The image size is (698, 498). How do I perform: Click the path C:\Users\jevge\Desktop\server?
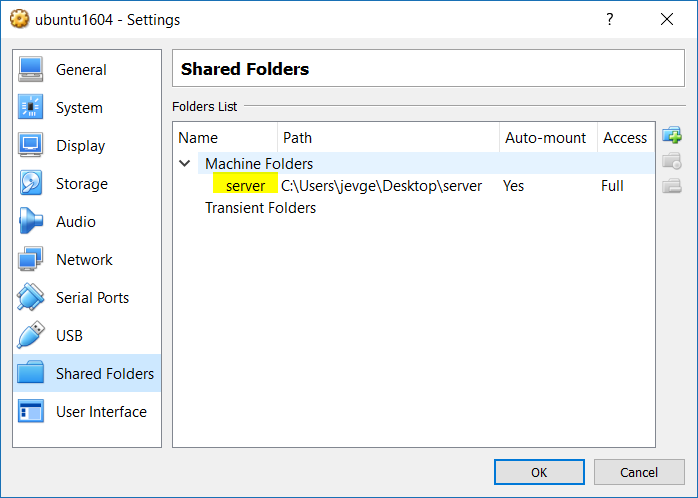(381, 186)
